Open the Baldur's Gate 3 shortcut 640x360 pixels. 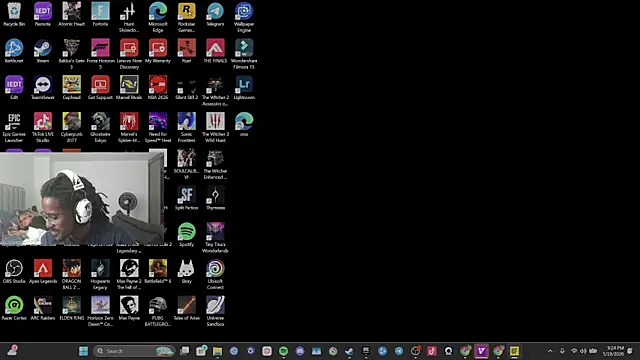point(71,54)
